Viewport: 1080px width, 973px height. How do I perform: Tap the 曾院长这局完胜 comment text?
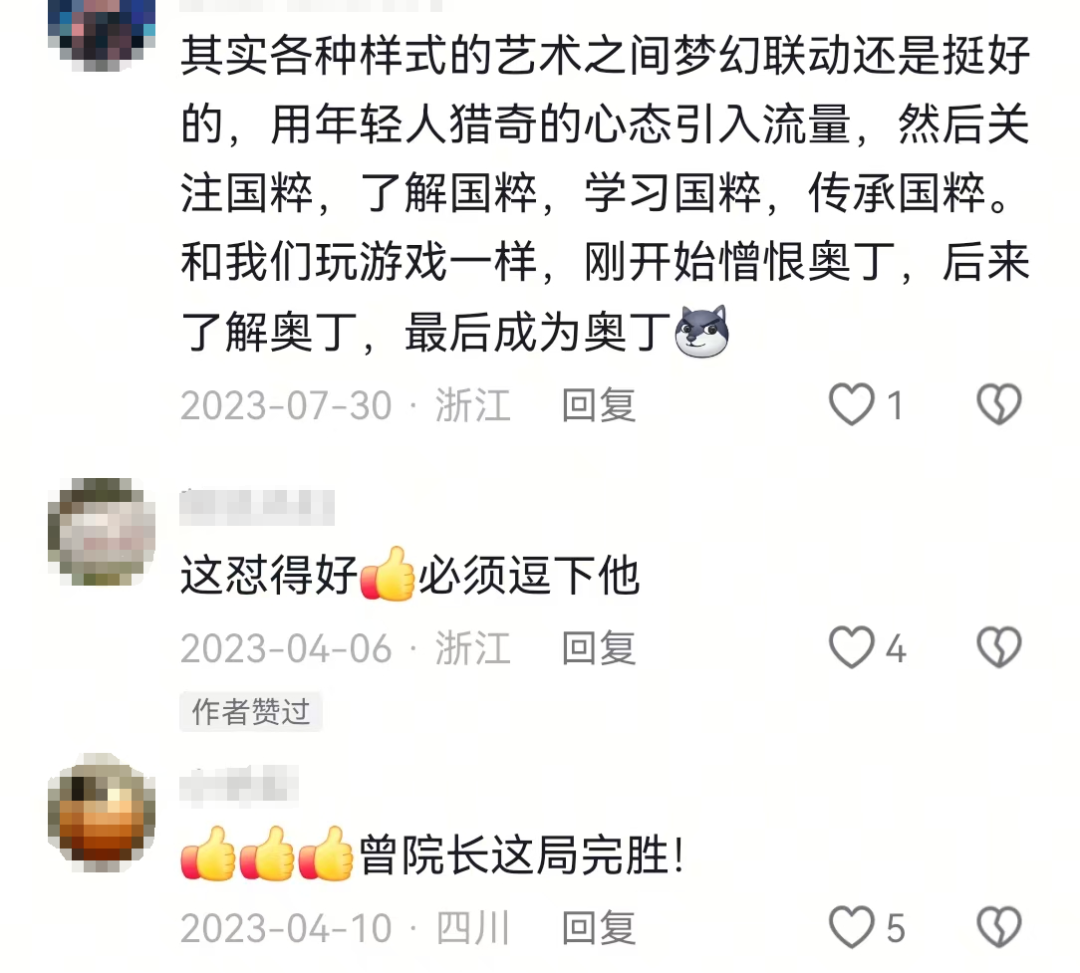coord(521,855)
